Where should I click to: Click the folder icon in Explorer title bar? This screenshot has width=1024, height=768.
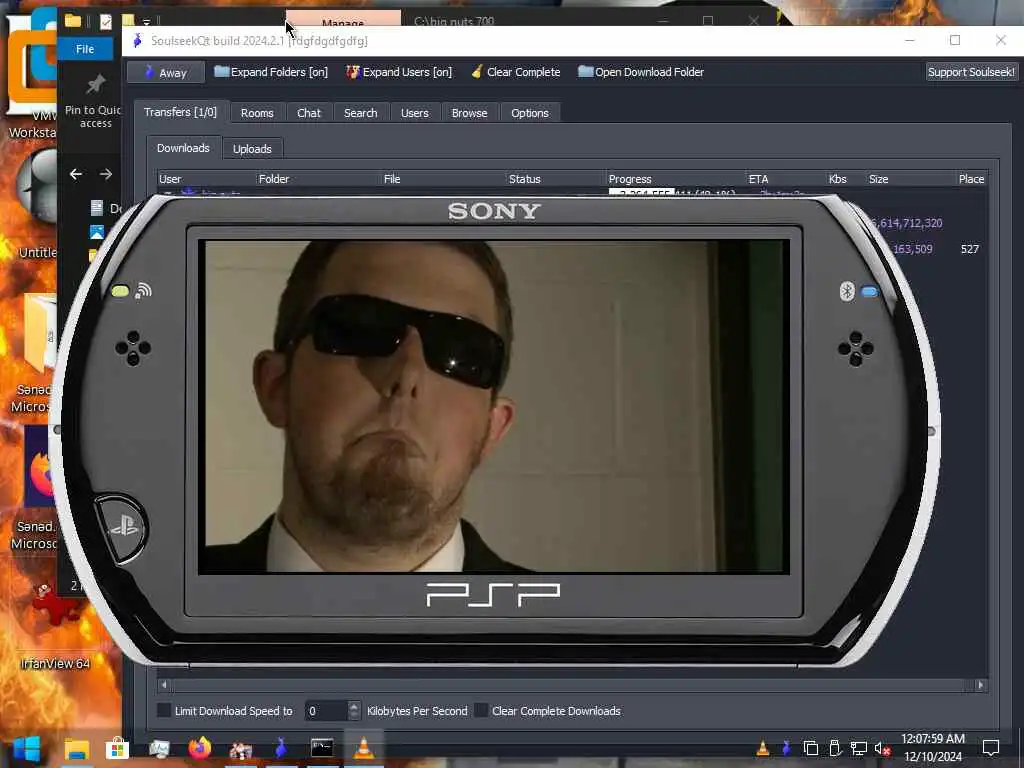pos(73,22)
